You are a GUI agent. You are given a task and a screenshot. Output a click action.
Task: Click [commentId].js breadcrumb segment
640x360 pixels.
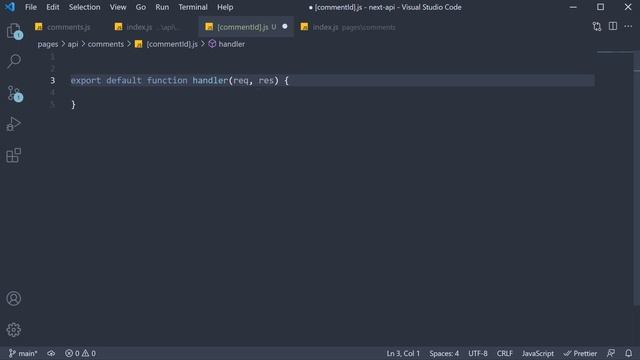(x=172, y=44)
